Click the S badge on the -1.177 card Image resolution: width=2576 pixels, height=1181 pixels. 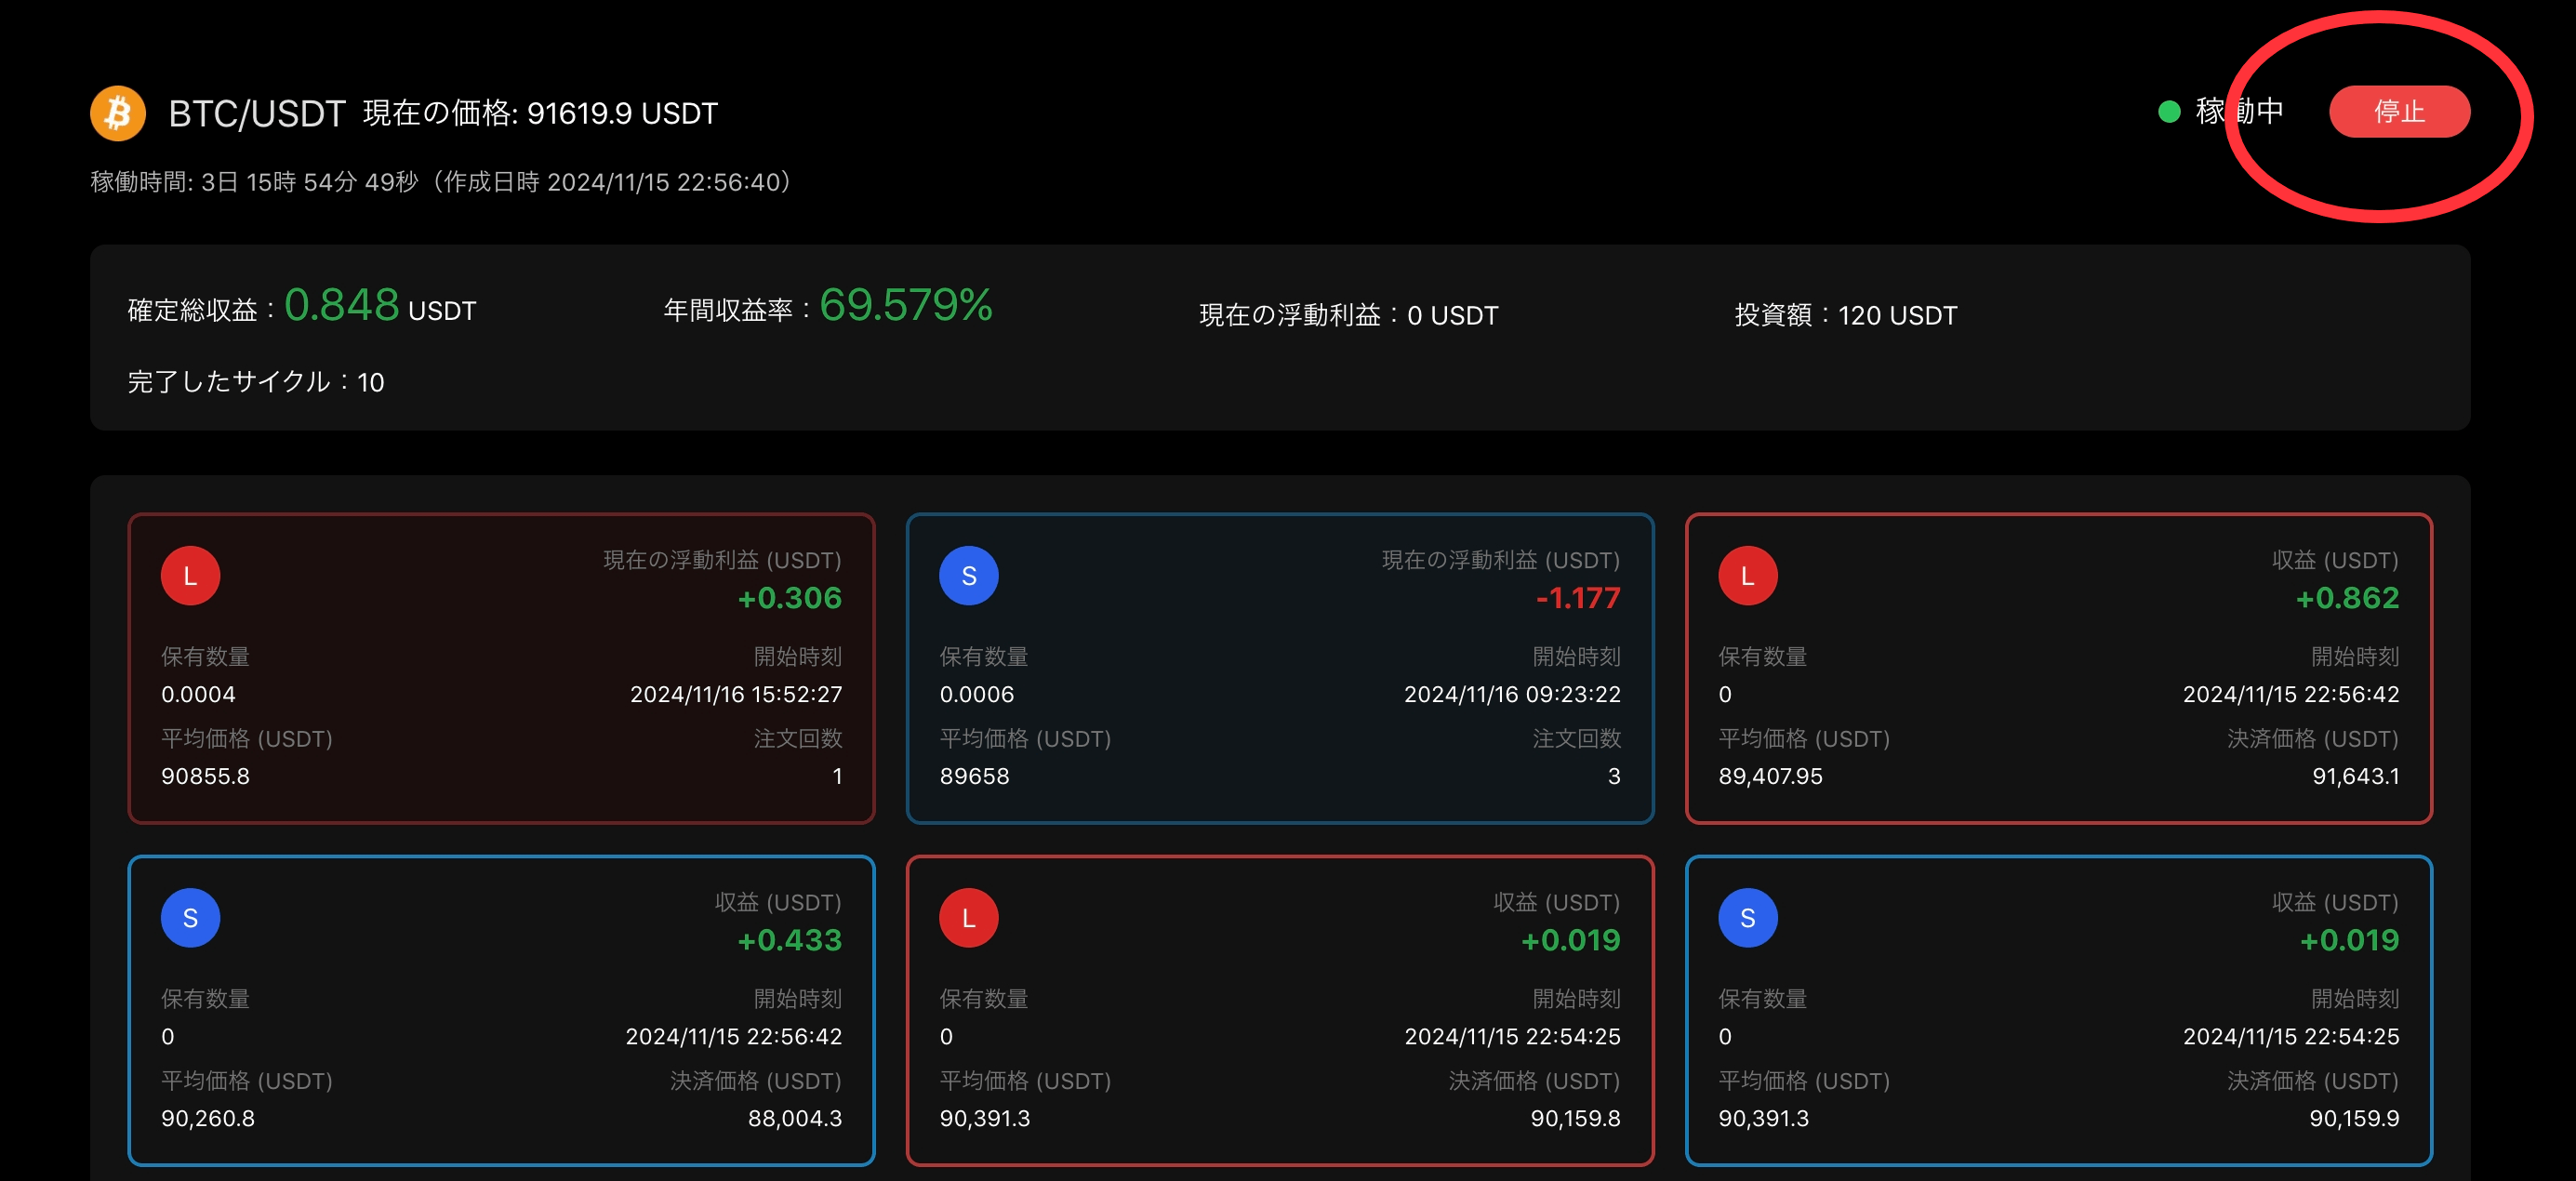tap(968, 576)
